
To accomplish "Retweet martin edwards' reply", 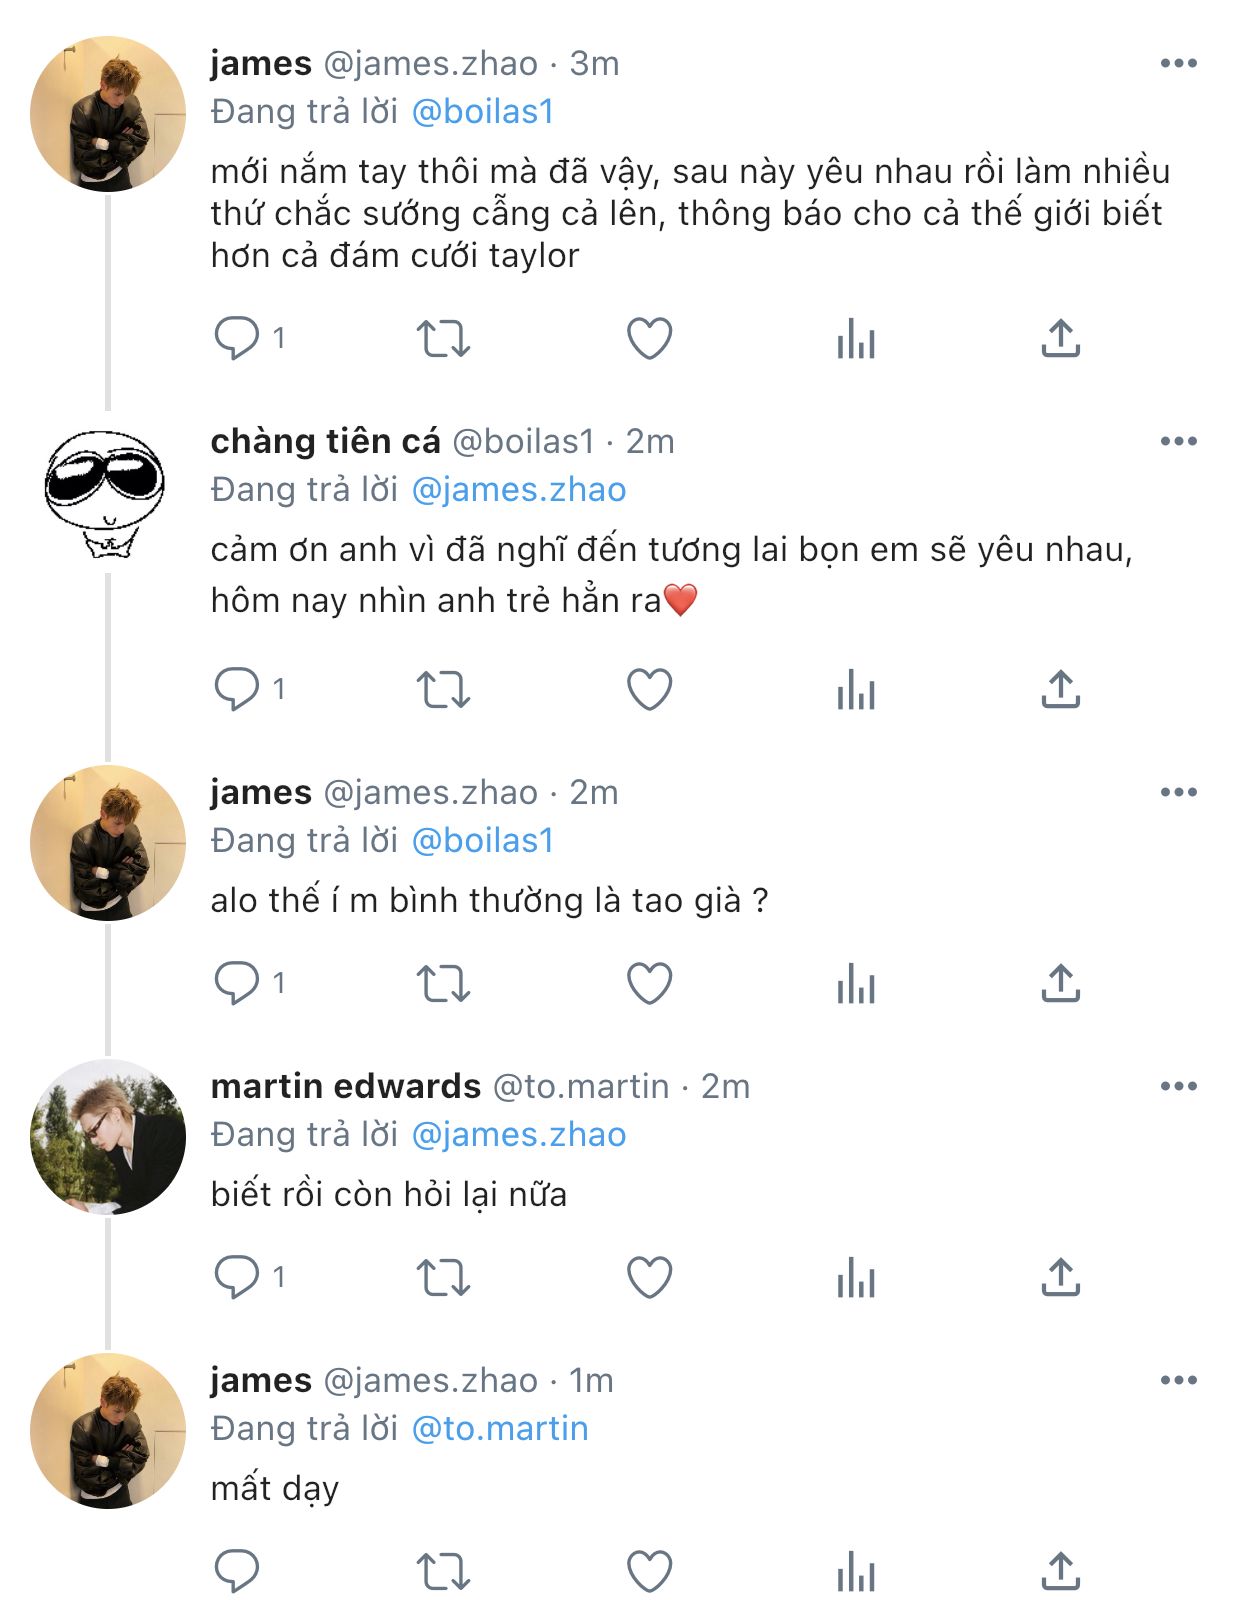I will click(x=443, y=1277).
